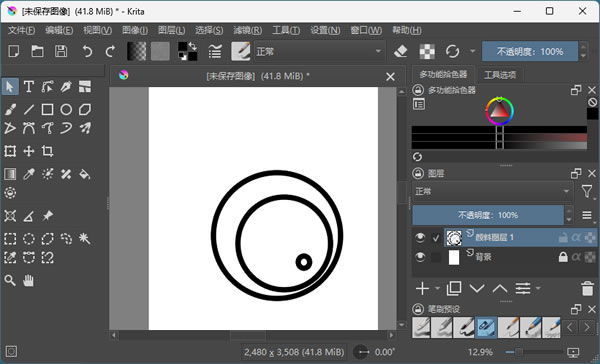Select the Calligraphy tool
The height and width of the screenshot is (364, 600).
pos(66,87)
